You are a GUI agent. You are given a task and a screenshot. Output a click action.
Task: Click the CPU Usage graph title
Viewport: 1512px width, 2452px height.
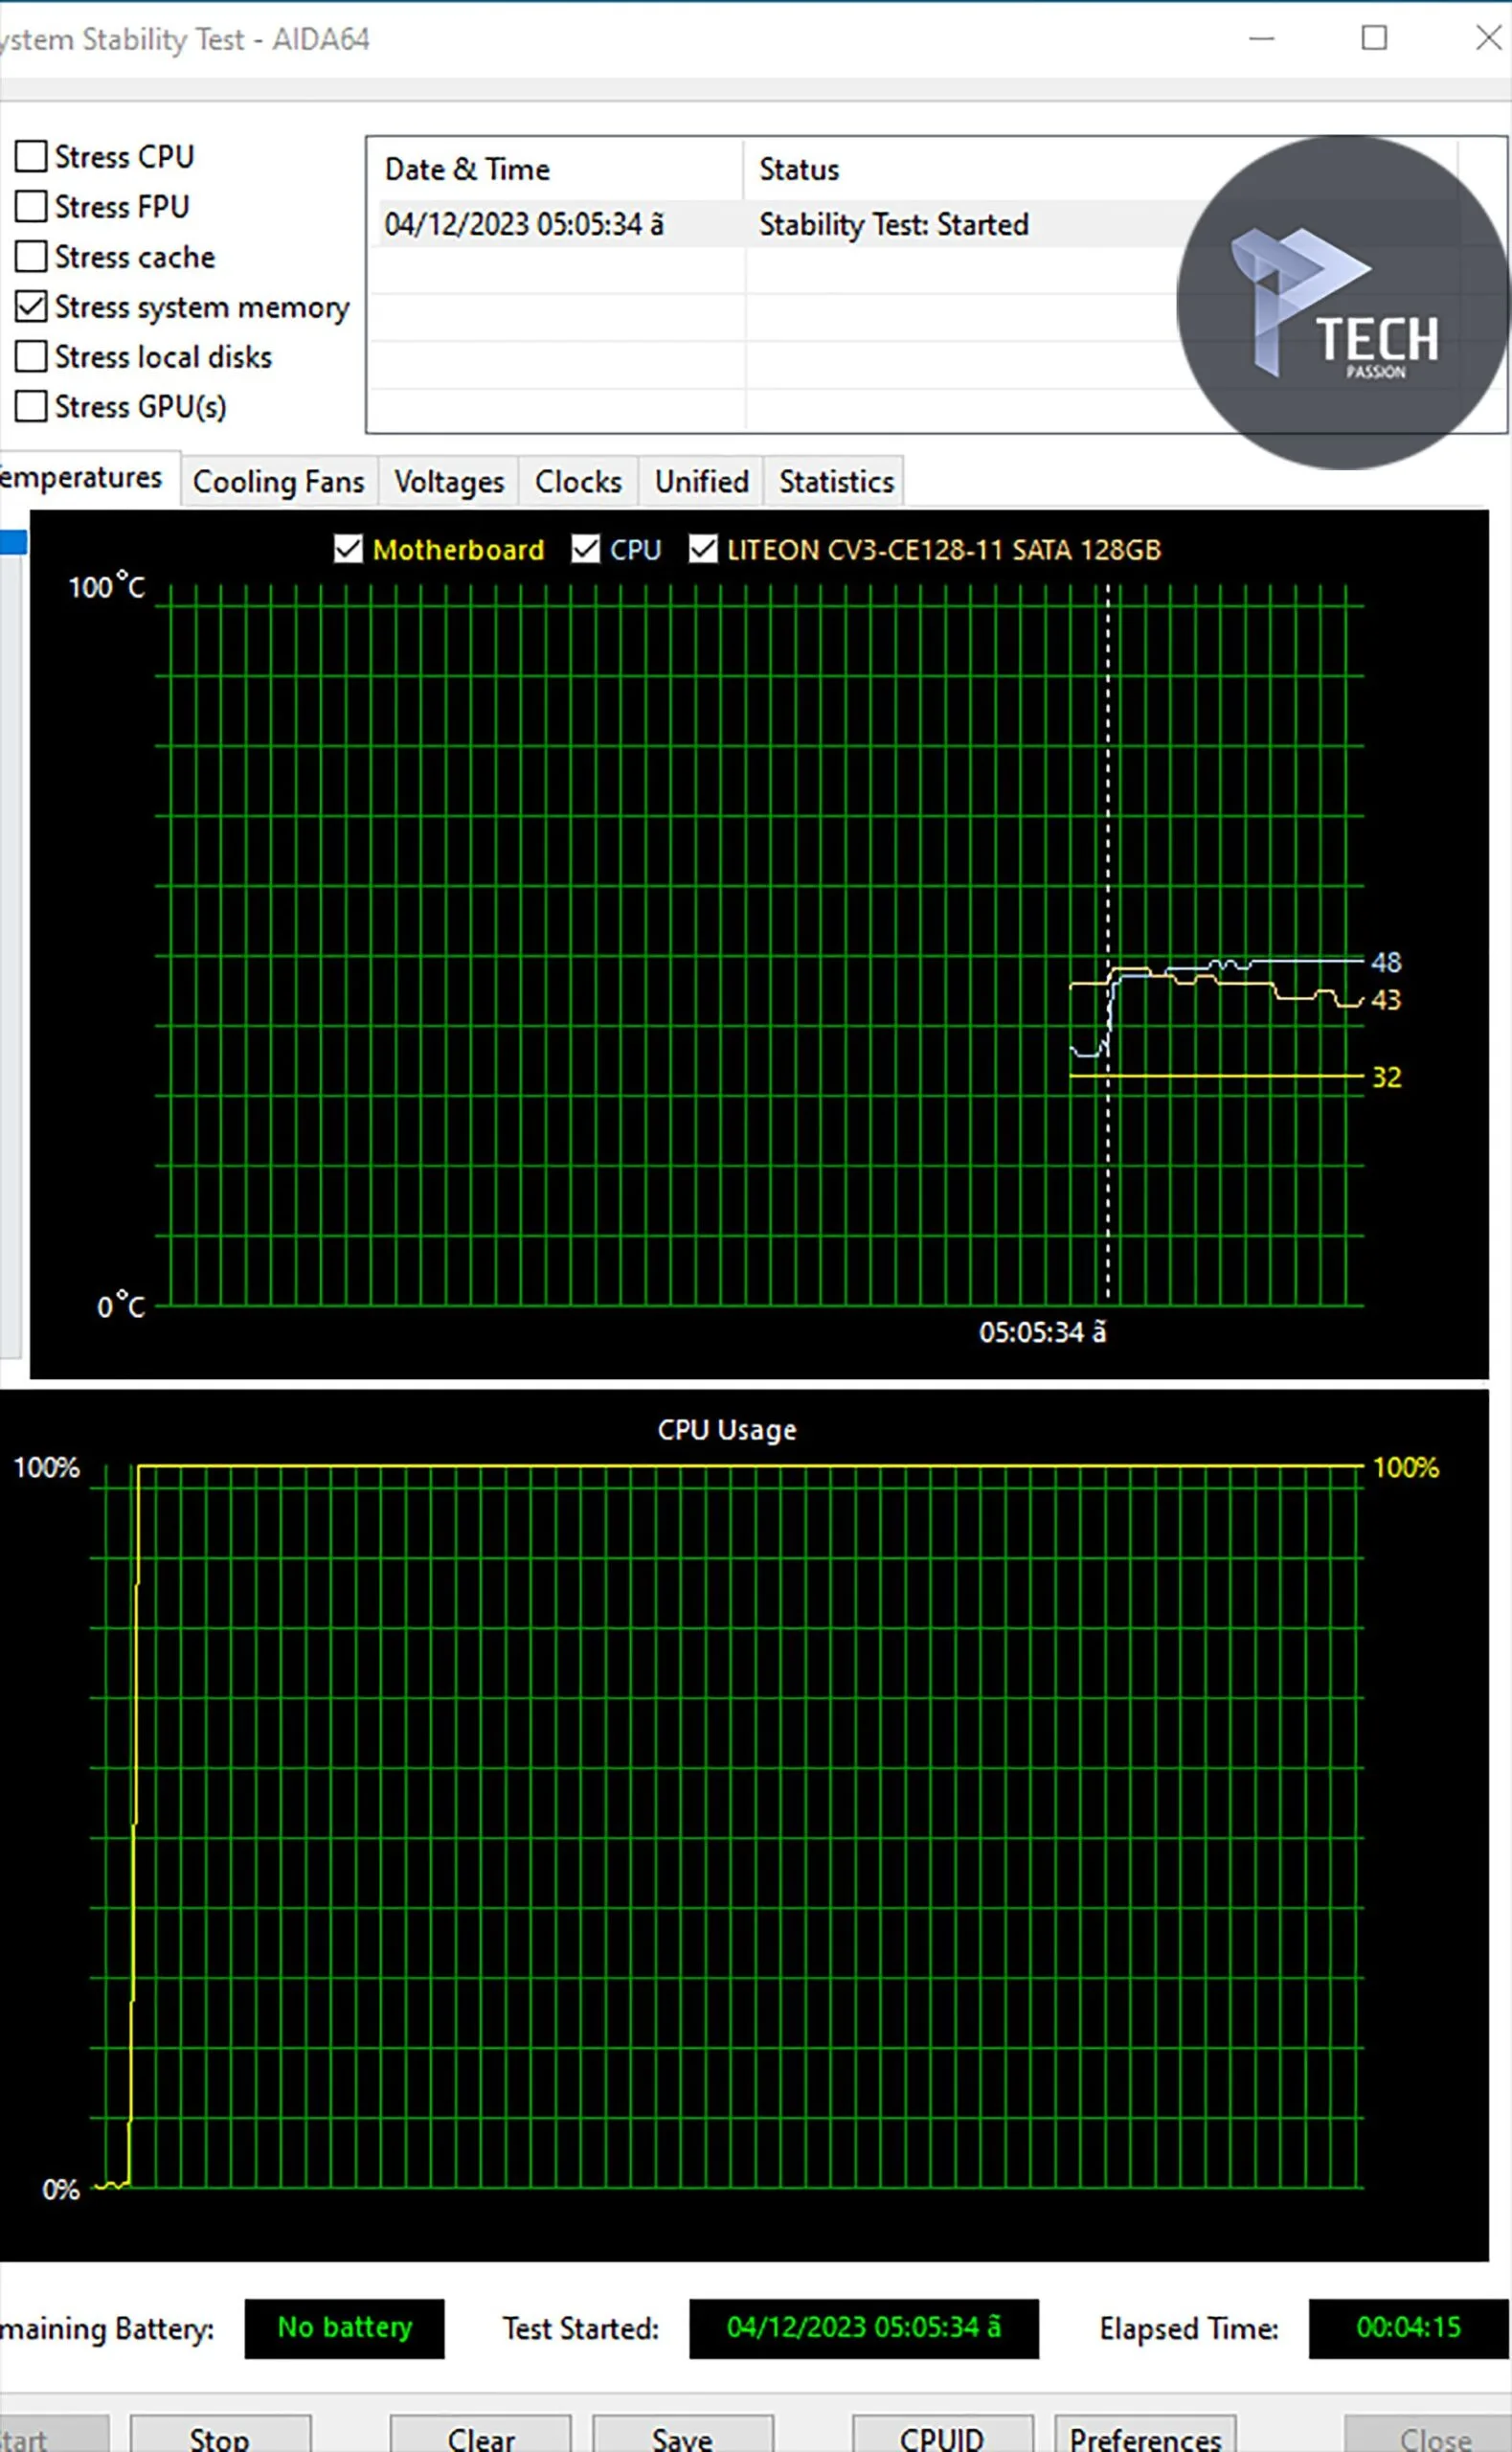point(727,1430)
